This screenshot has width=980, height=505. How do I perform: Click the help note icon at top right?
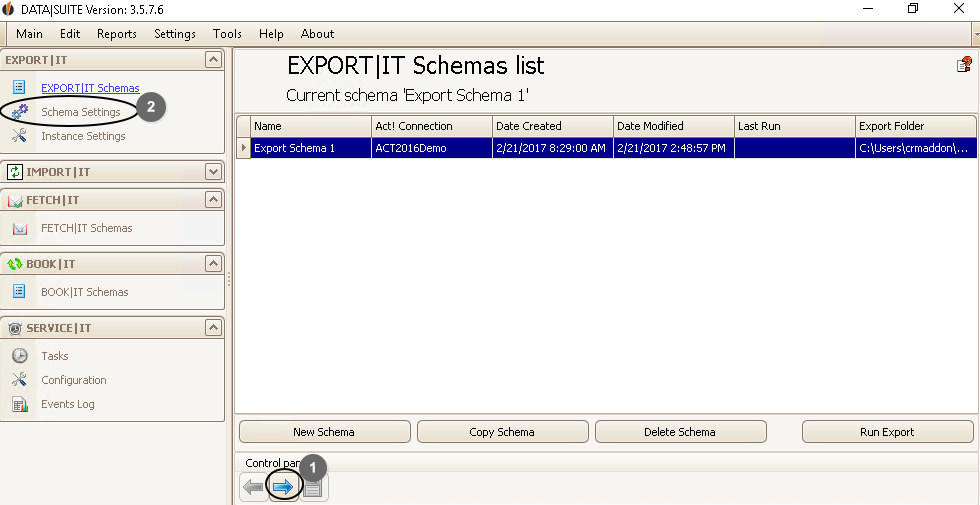964,64
